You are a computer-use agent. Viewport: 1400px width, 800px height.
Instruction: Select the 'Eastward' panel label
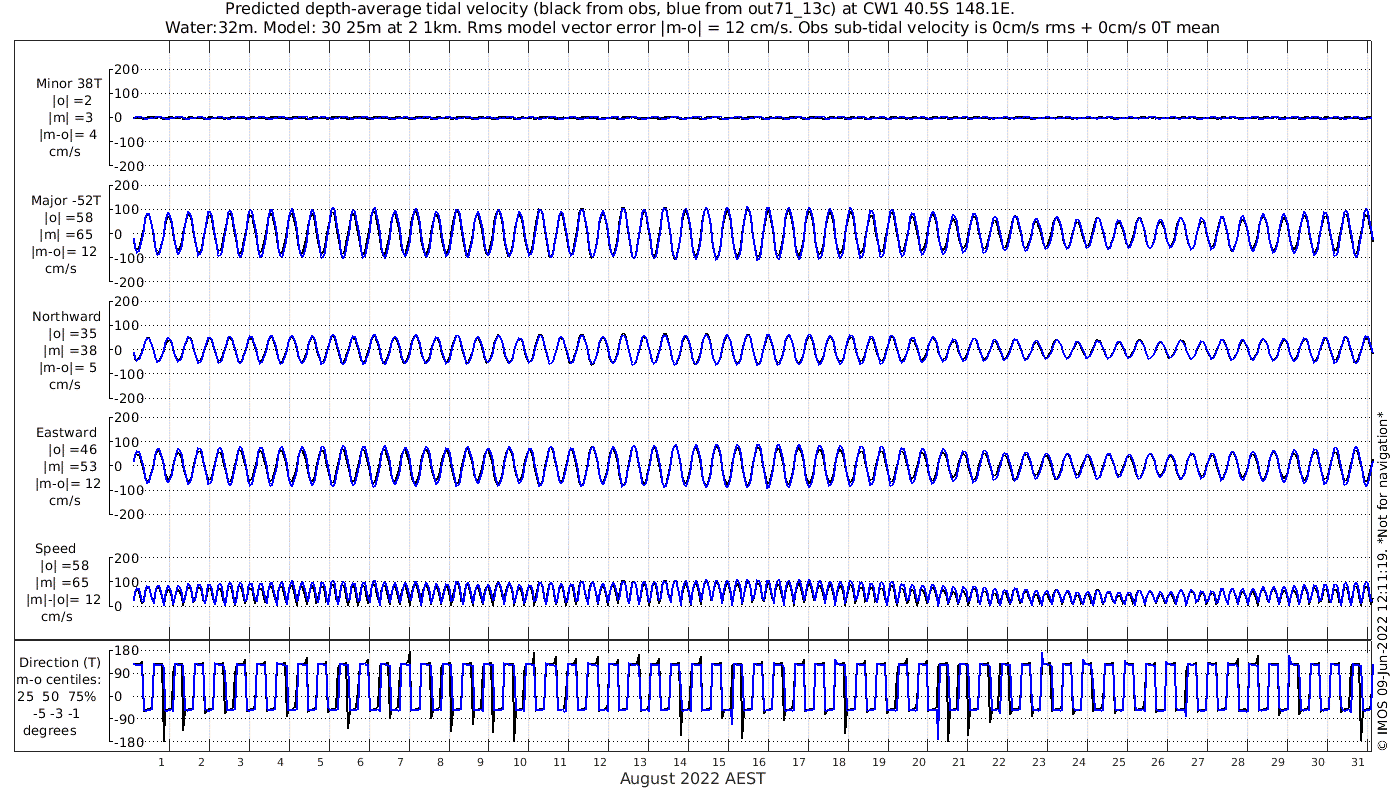point(67,433)
